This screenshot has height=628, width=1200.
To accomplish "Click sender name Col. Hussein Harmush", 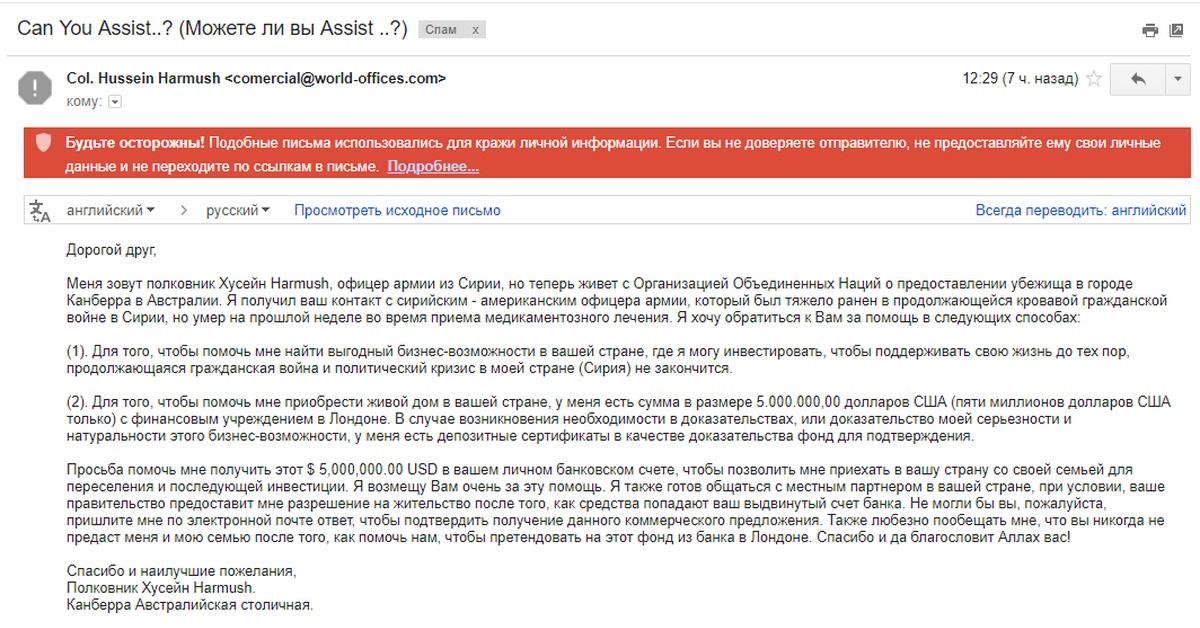I will [x=143, y=78].
